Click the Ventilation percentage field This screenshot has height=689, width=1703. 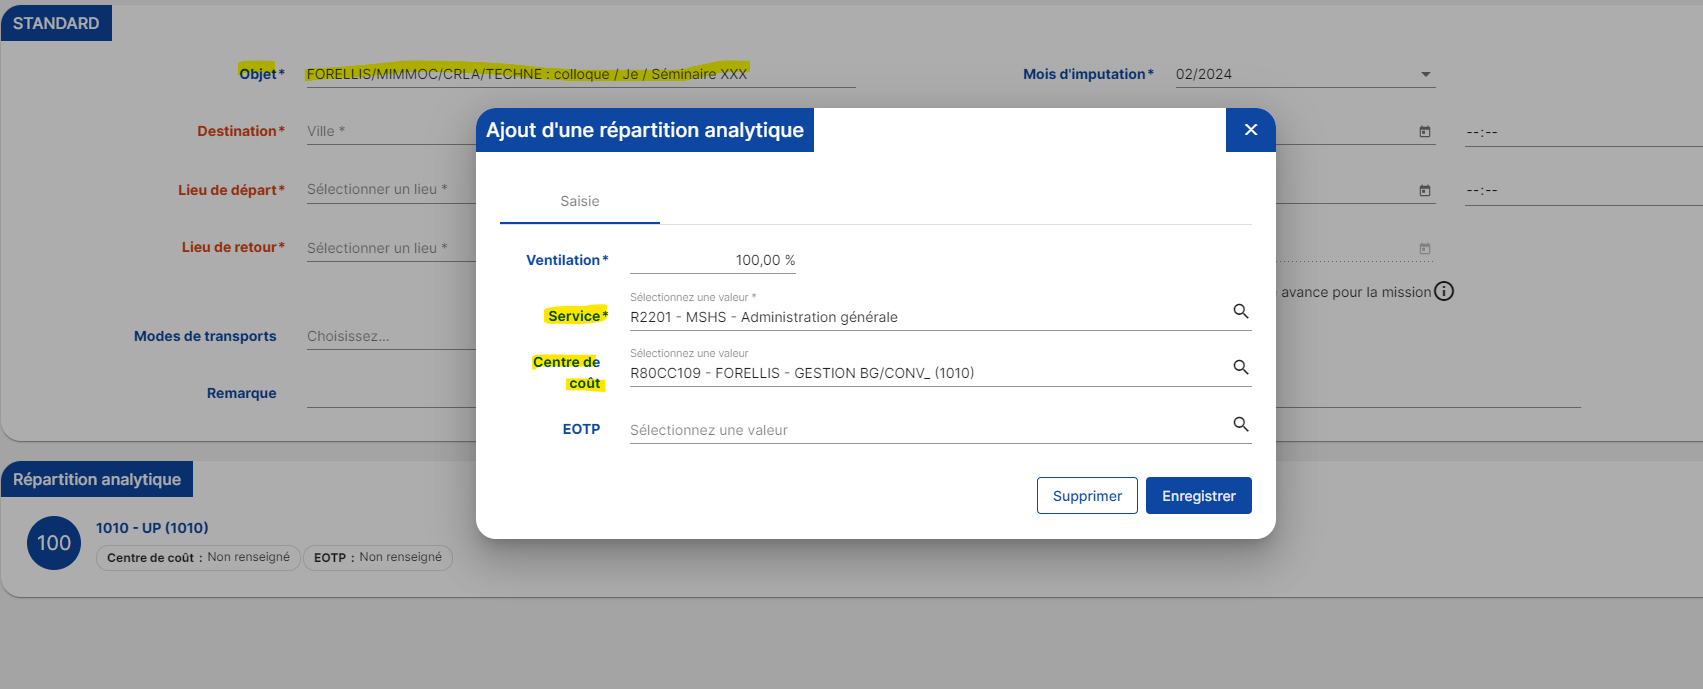tap(713, 261)
